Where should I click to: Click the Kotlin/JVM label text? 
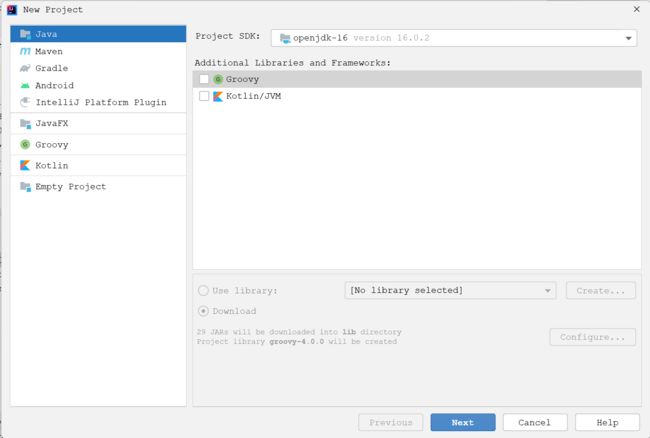coord(253,96)
